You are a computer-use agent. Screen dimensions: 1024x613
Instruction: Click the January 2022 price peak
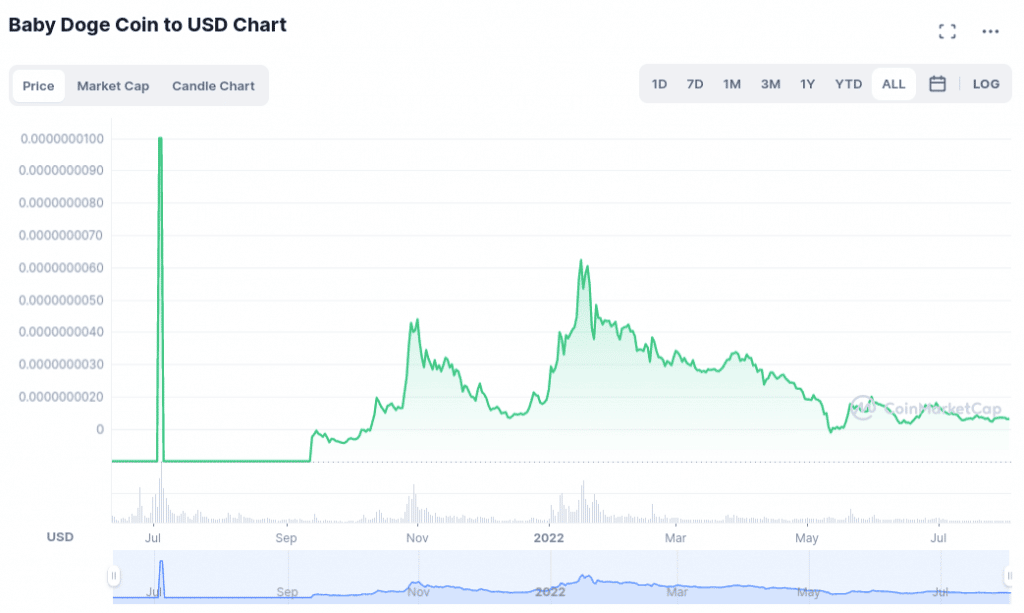coord(581,261)
